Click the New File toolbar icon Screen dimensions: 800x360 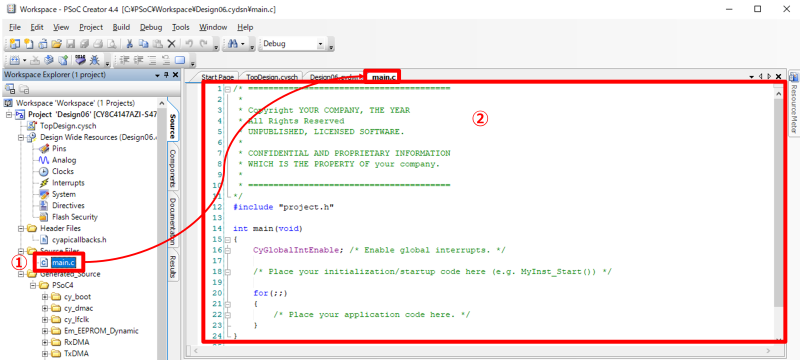point(29,44)
